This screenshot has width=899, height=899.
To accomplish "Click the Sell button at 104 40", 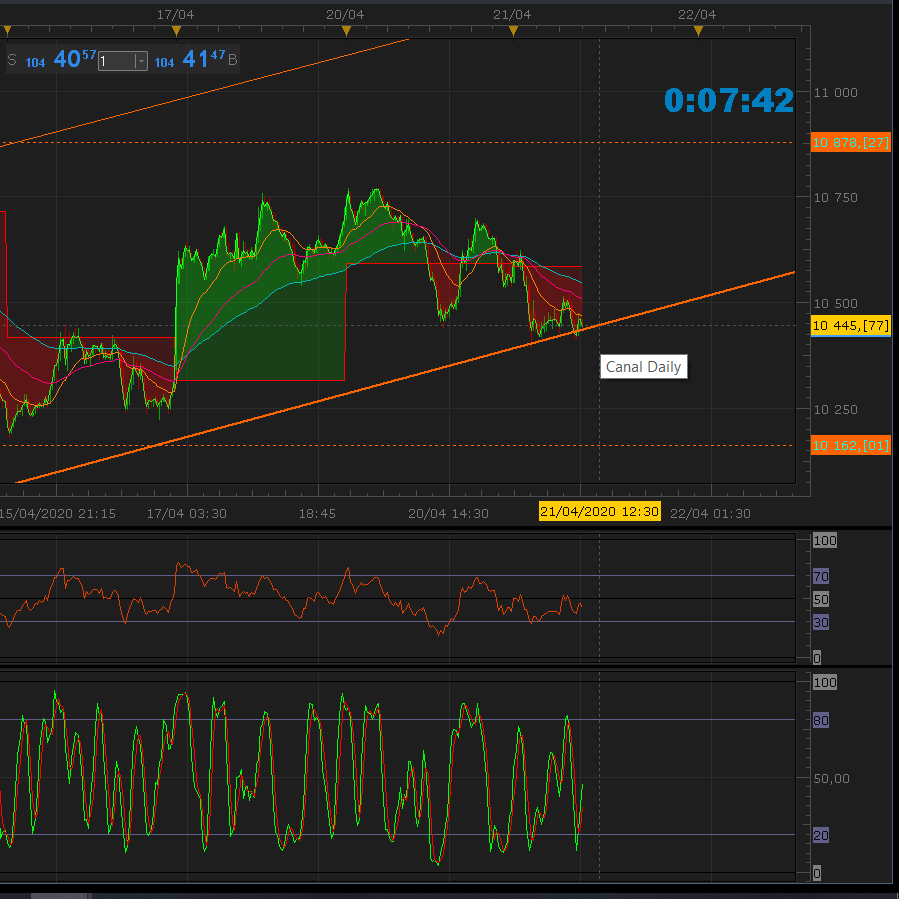I will tap(52, 60).
